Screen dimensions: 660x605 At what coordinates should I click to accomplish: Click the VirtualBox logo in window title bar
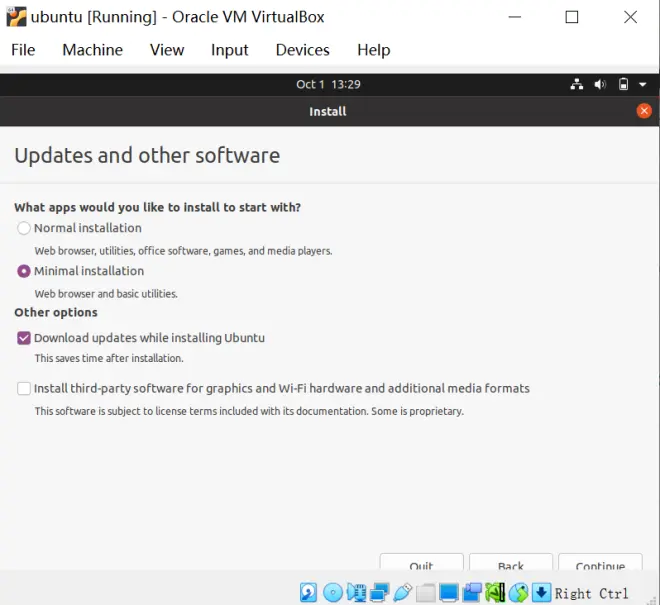pos(16,17)
